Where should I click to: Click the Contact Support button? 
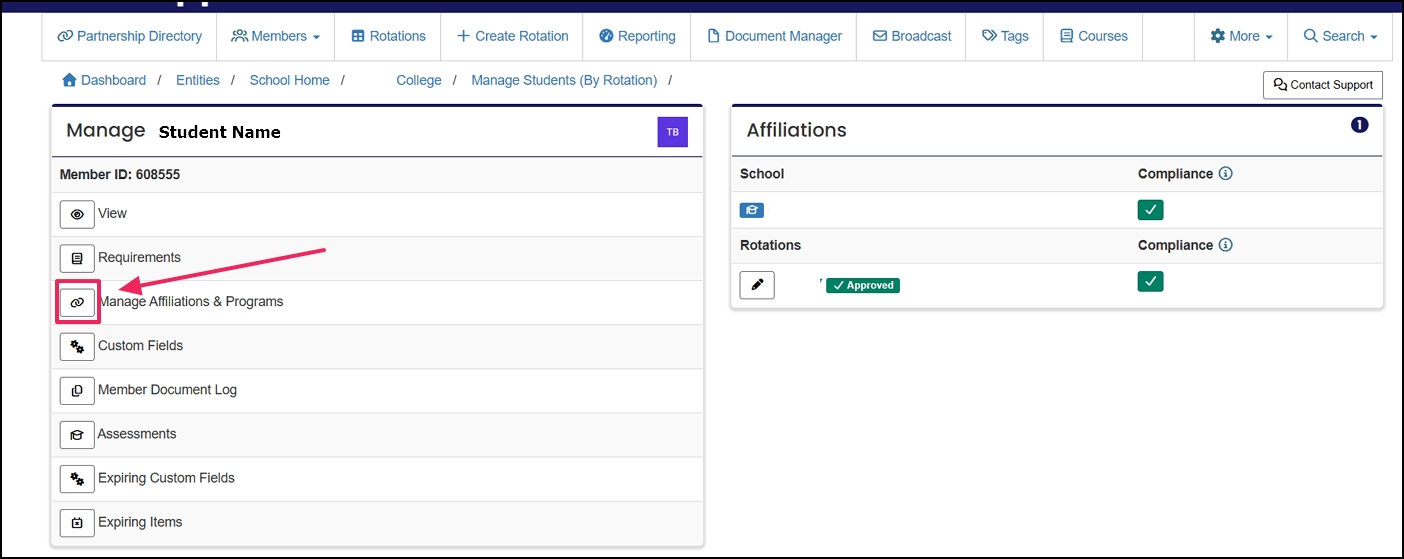pos(1323,85)
